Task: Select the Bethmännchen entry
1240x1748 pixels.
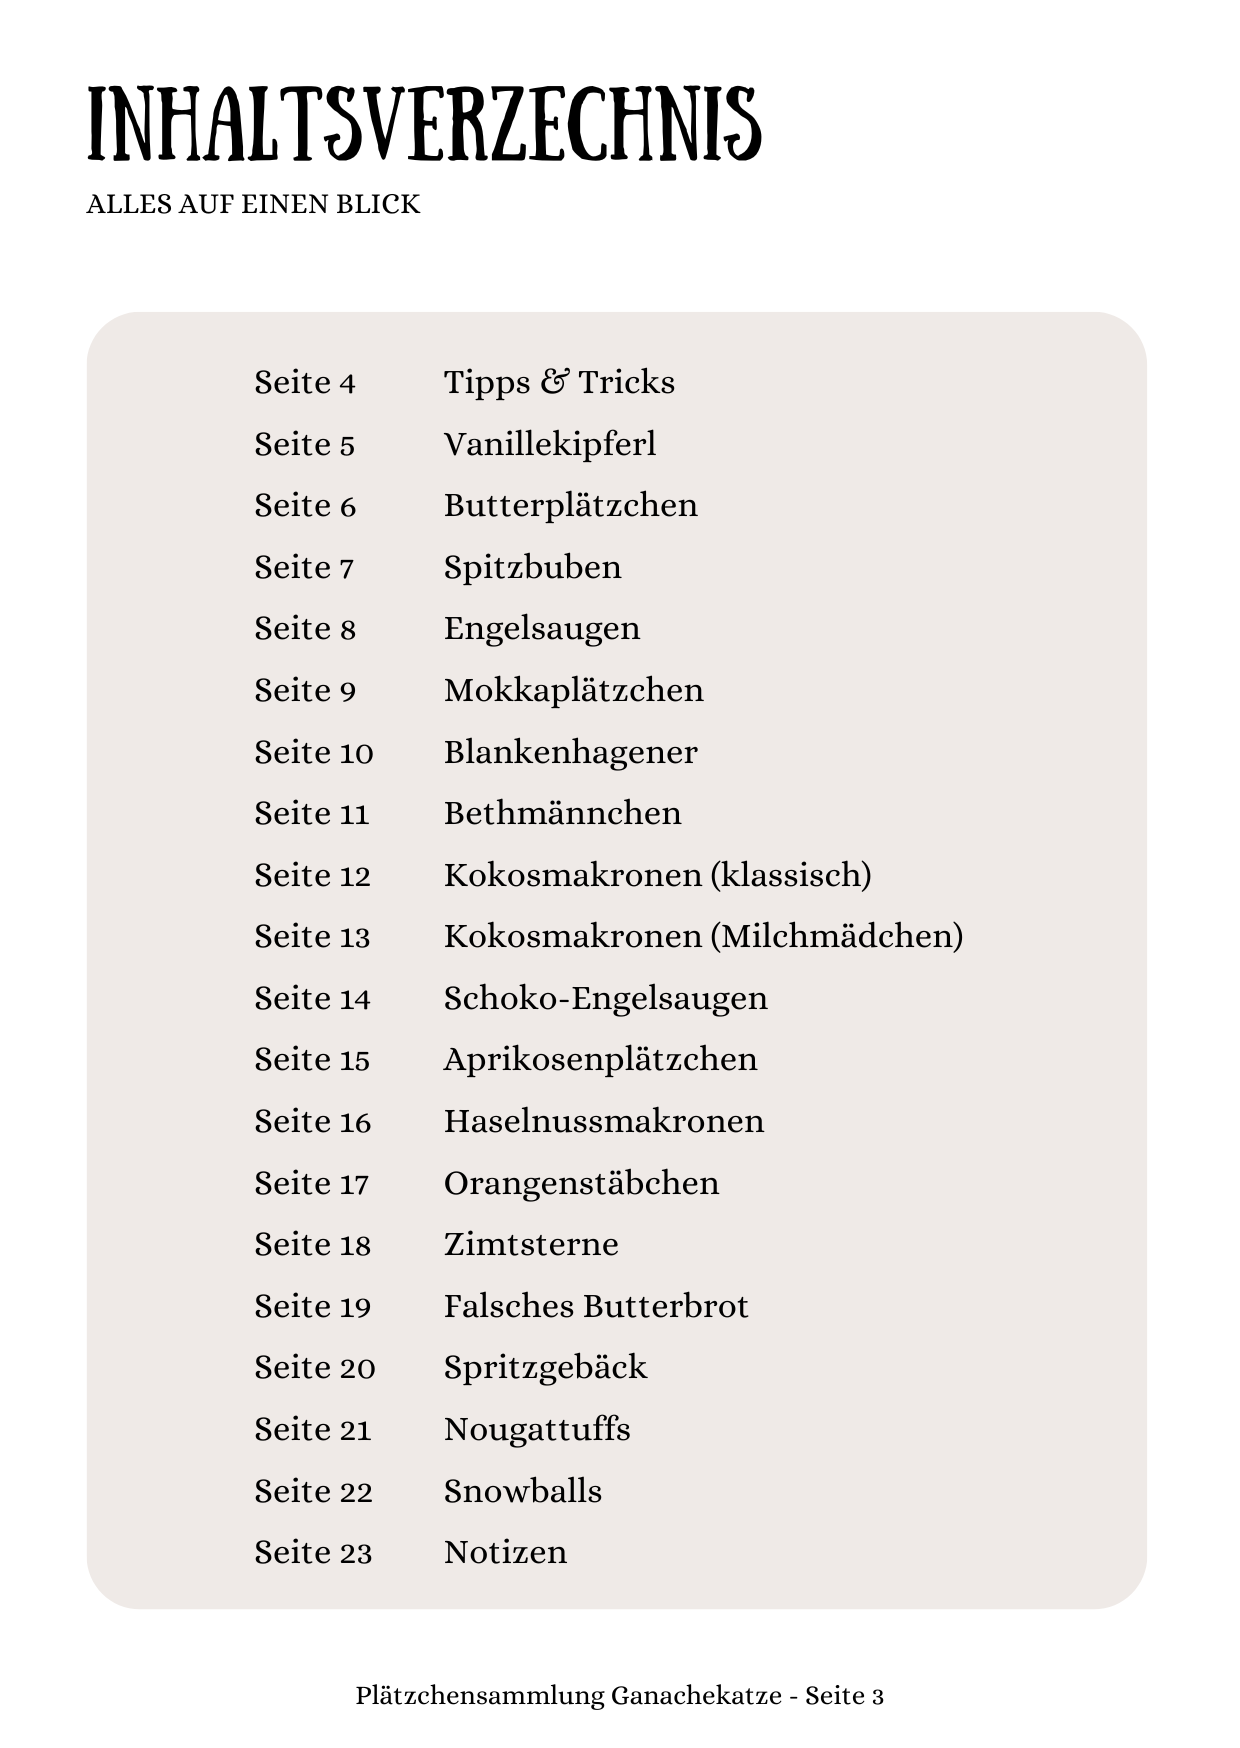Action: 562,813
